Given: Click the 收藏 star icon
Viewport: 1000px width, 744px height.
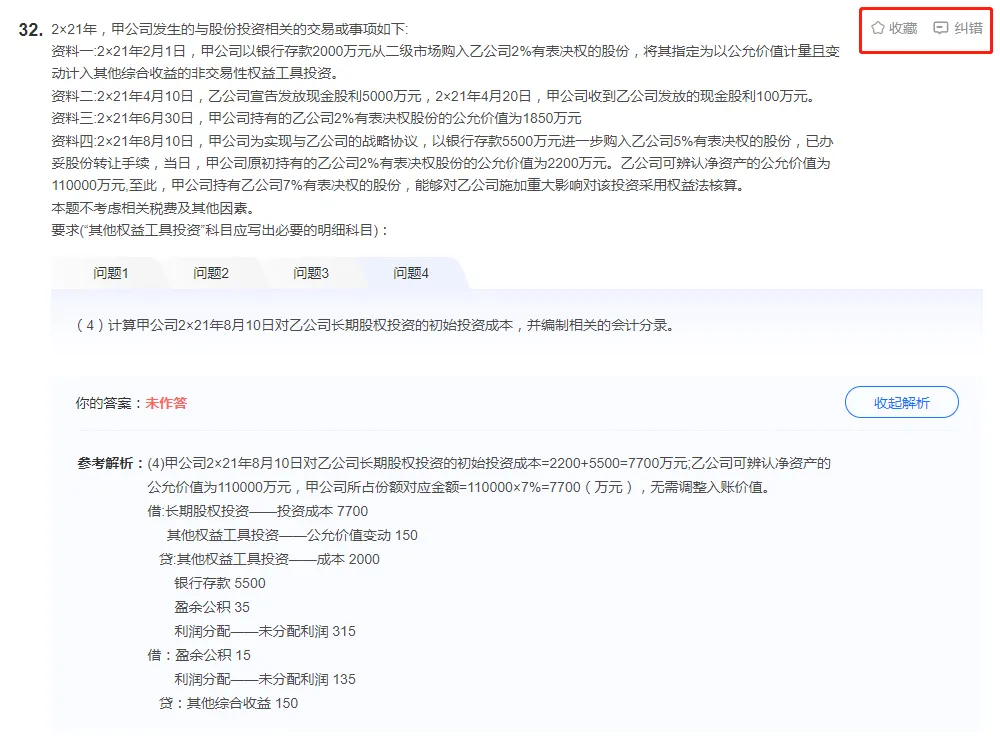Looking at the screenshot, I should pyautogui.click(x=878, y=27).
